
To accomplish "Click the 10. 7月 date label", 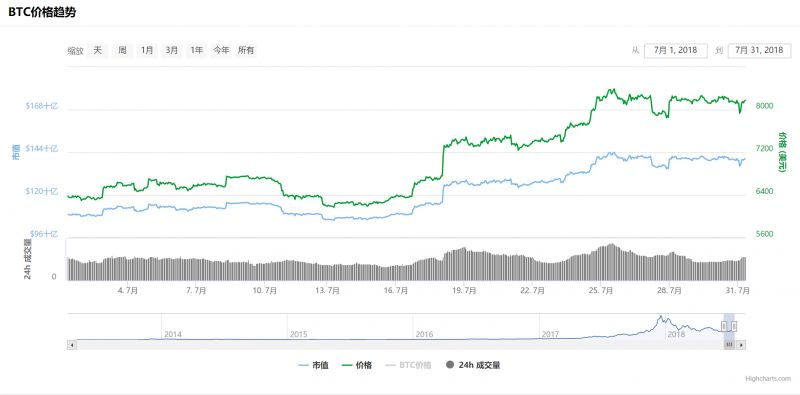I will pyautogui.click(x=264, y=290).
